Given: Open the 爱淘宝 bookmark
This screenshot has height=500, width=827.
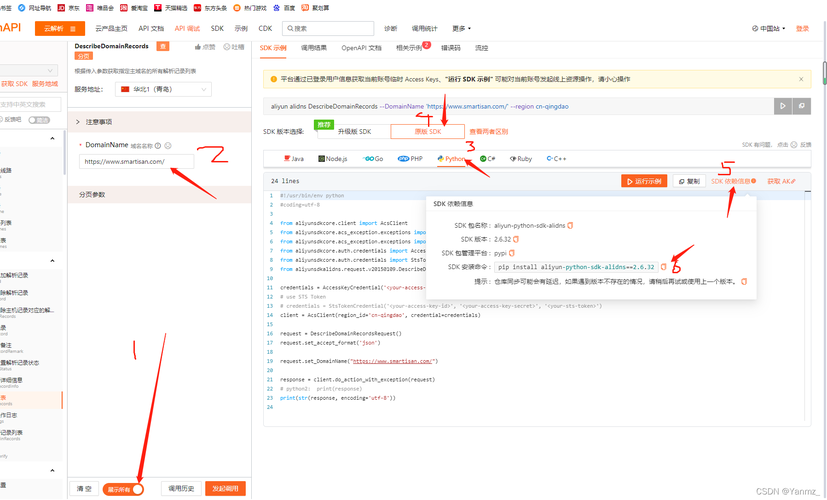Looking at the screenshot, I should point(134,8).
